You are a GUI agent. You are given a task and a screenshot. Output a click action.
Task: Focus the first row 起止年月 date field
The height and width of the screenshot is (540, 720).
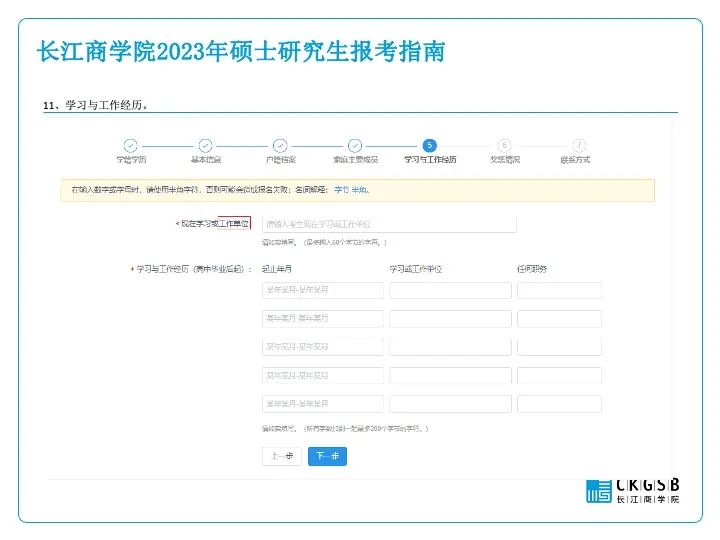tap(323, 290)
